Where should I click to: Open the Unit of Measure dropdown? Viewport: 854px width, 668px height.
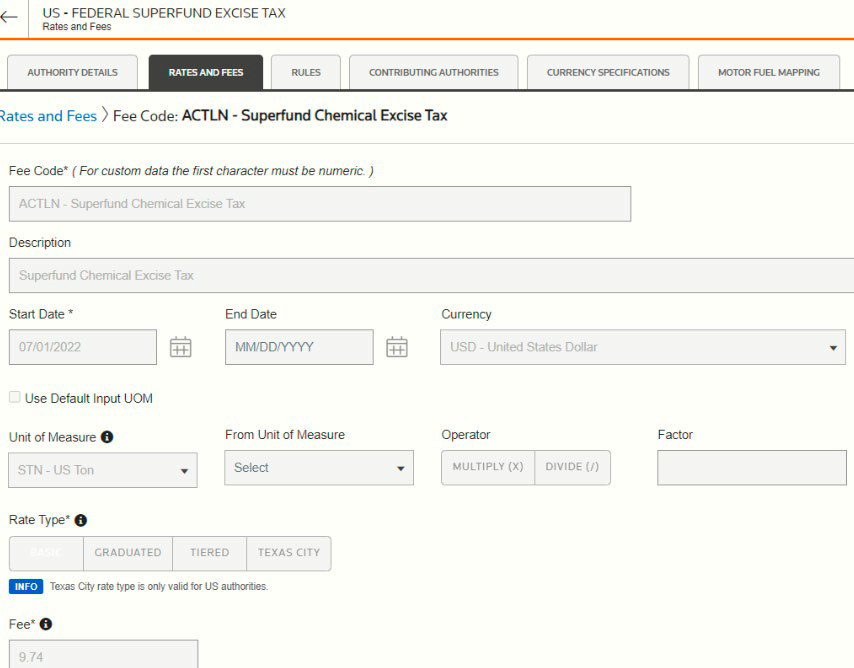point(103,470)
